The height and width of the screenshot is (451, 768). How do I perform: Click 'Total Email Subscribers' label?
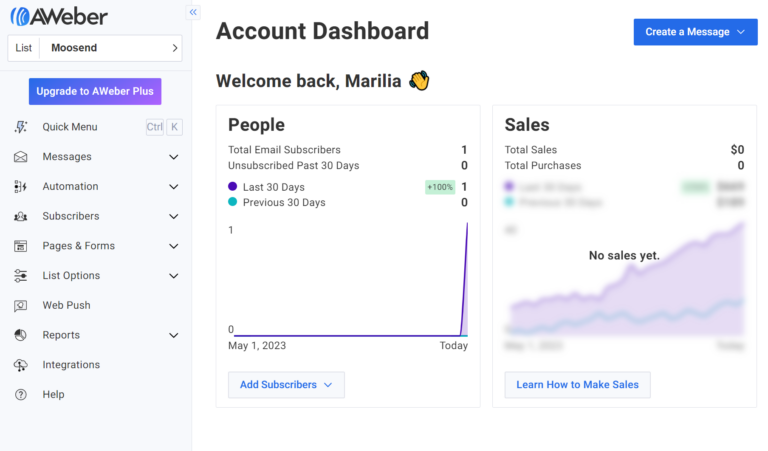(x=284, y=150)
